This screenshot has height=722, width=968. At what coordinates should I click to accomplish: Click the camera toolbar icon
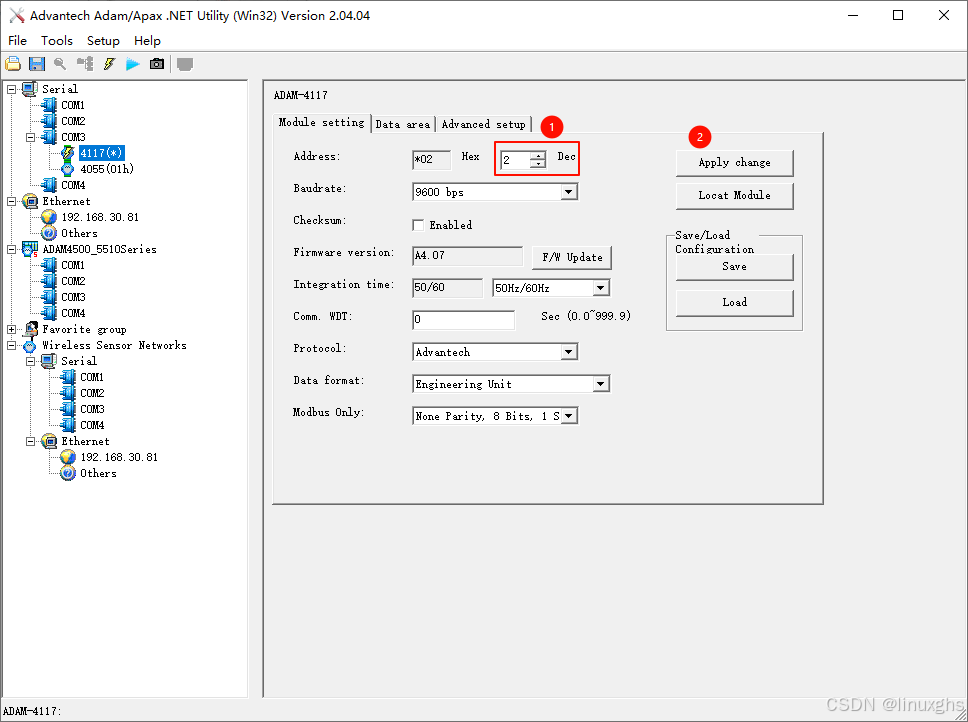(157, 64)
